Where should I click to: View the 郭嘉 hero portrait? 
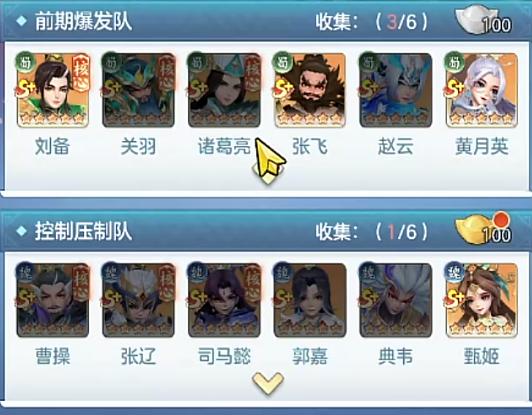tap(310, 300)
